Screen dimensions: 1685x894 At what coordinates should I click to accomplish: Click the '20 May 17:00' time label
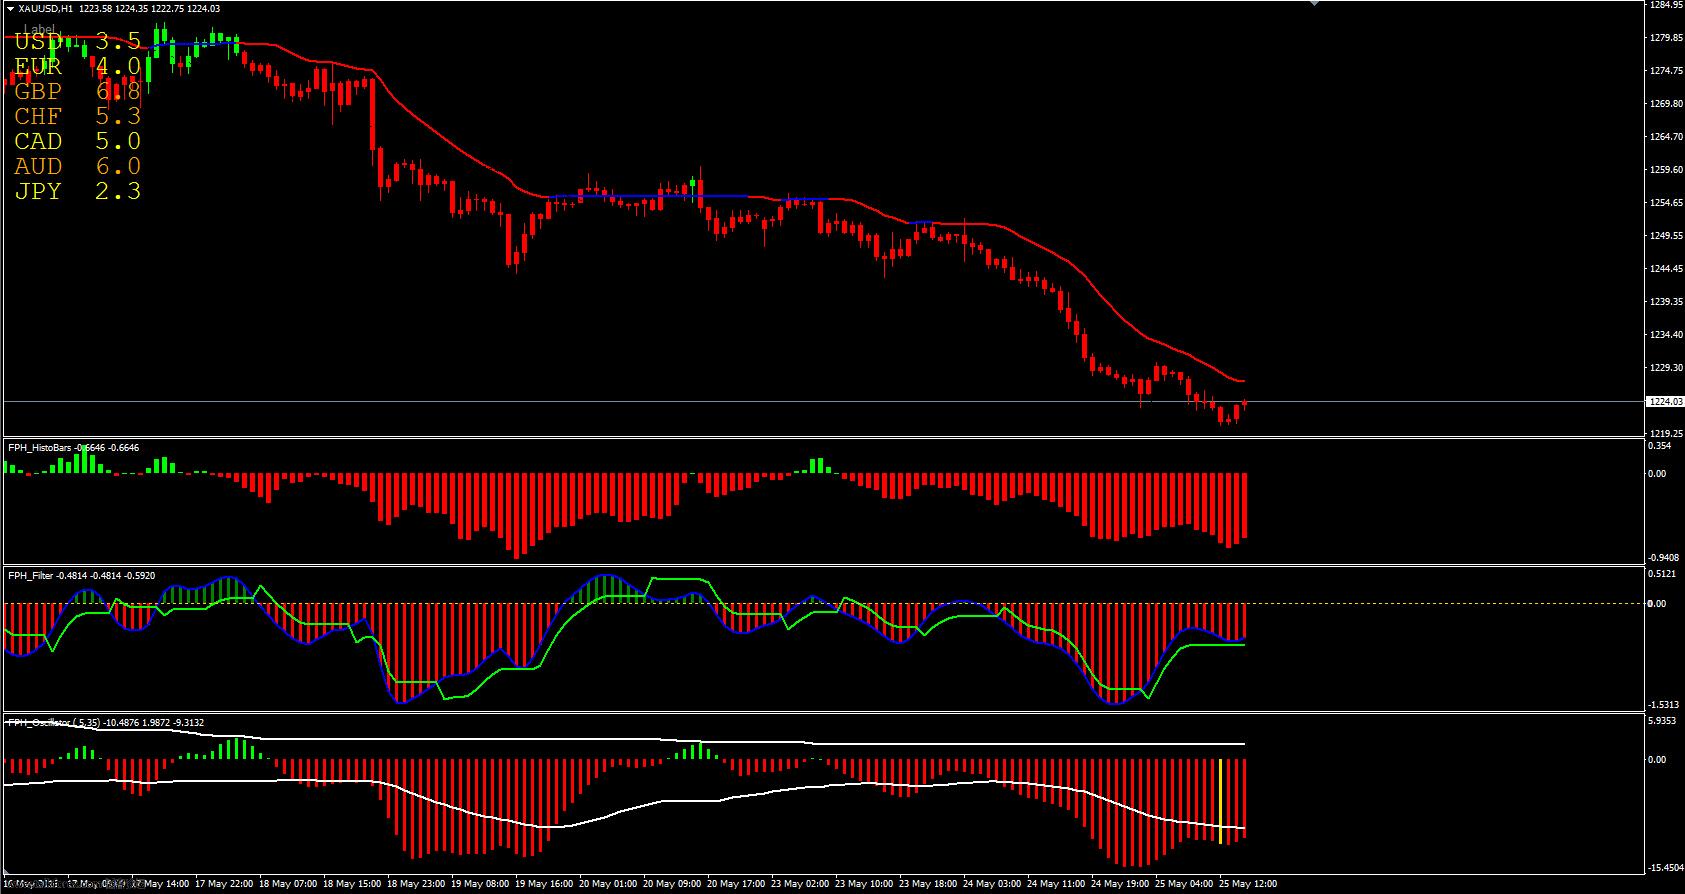736,884
